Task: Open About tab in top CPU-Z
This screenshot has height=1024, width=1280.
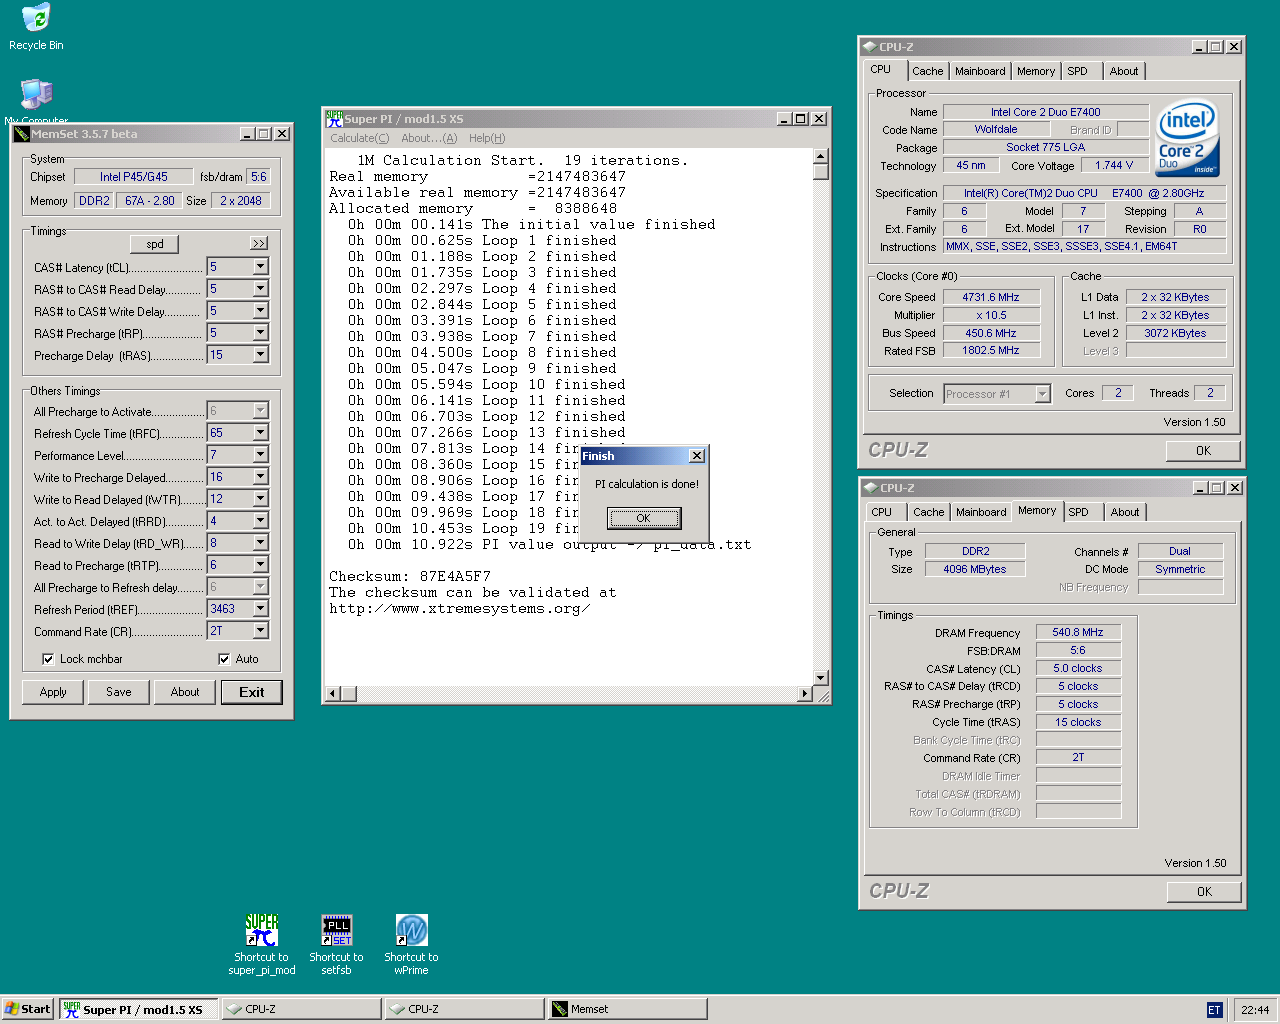Action: click(x=1124, y=71)
